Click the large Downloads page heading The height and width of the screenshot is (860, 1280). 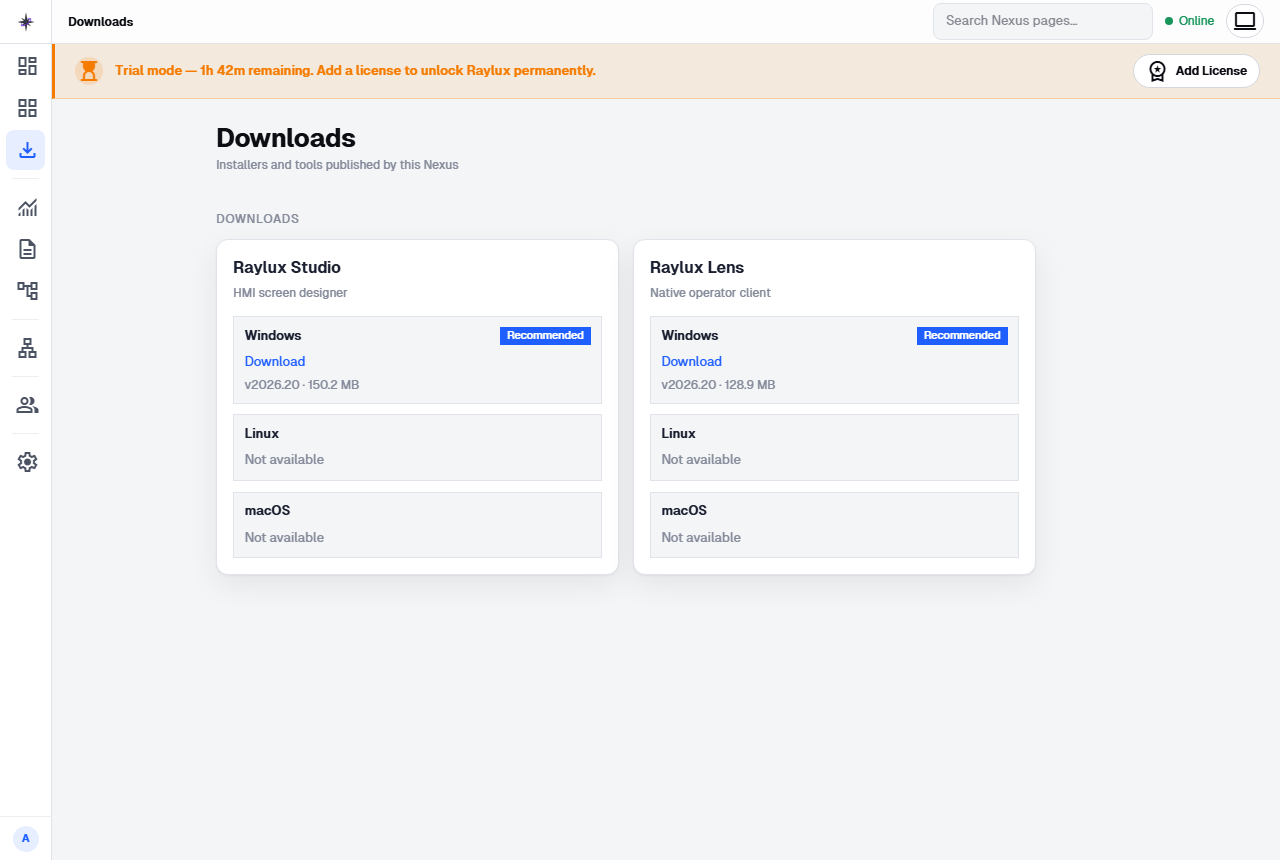286,137
